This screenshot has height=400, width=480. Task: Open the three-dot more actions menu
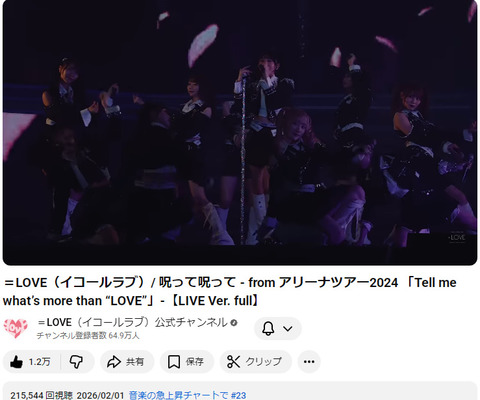pyautogui.click(x=309, y=362)
